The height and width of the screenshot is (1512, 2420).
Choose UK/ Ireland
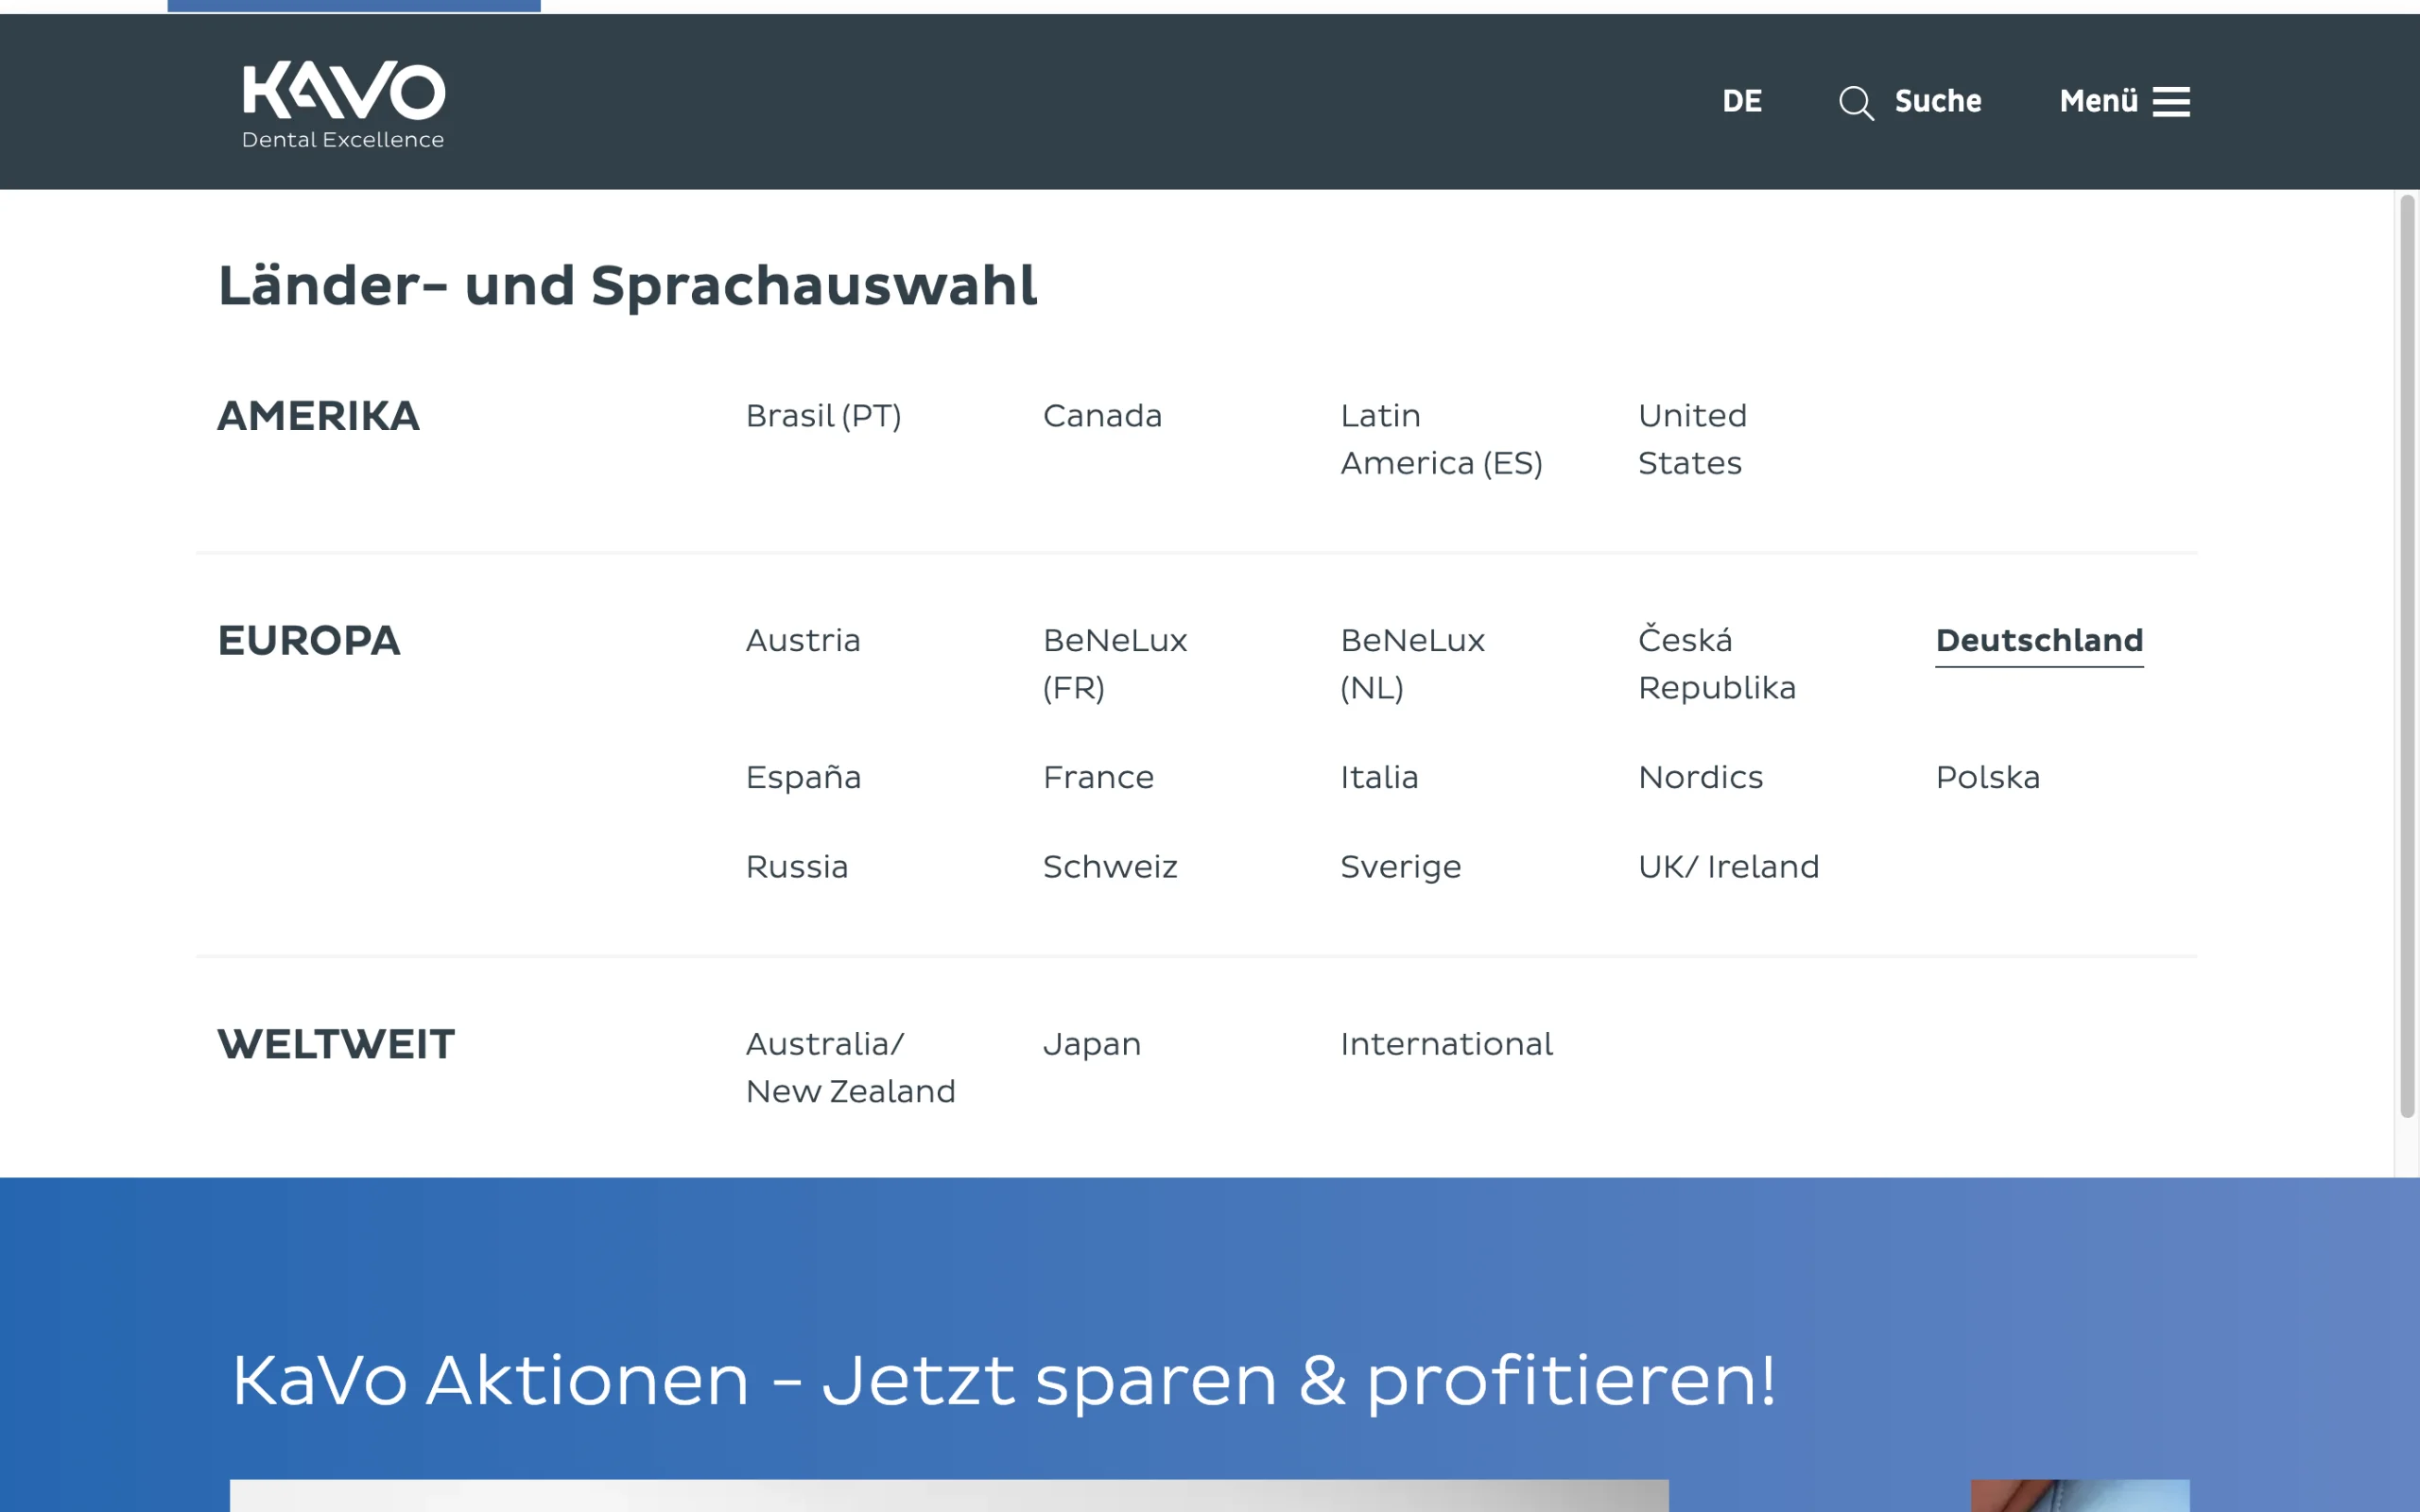(x=1728, y=867)
